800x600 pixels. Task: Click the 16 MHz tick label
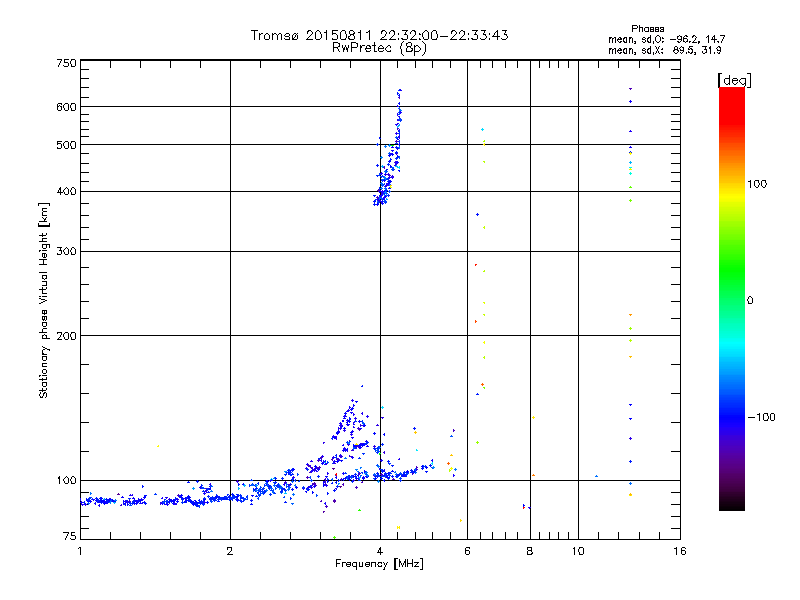[680, 551]
